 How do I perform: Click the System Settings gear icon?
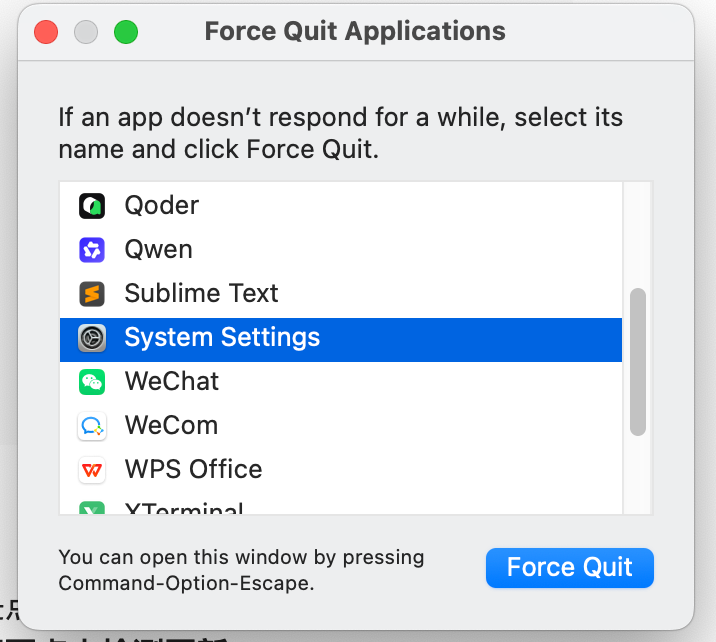[92, 338]
